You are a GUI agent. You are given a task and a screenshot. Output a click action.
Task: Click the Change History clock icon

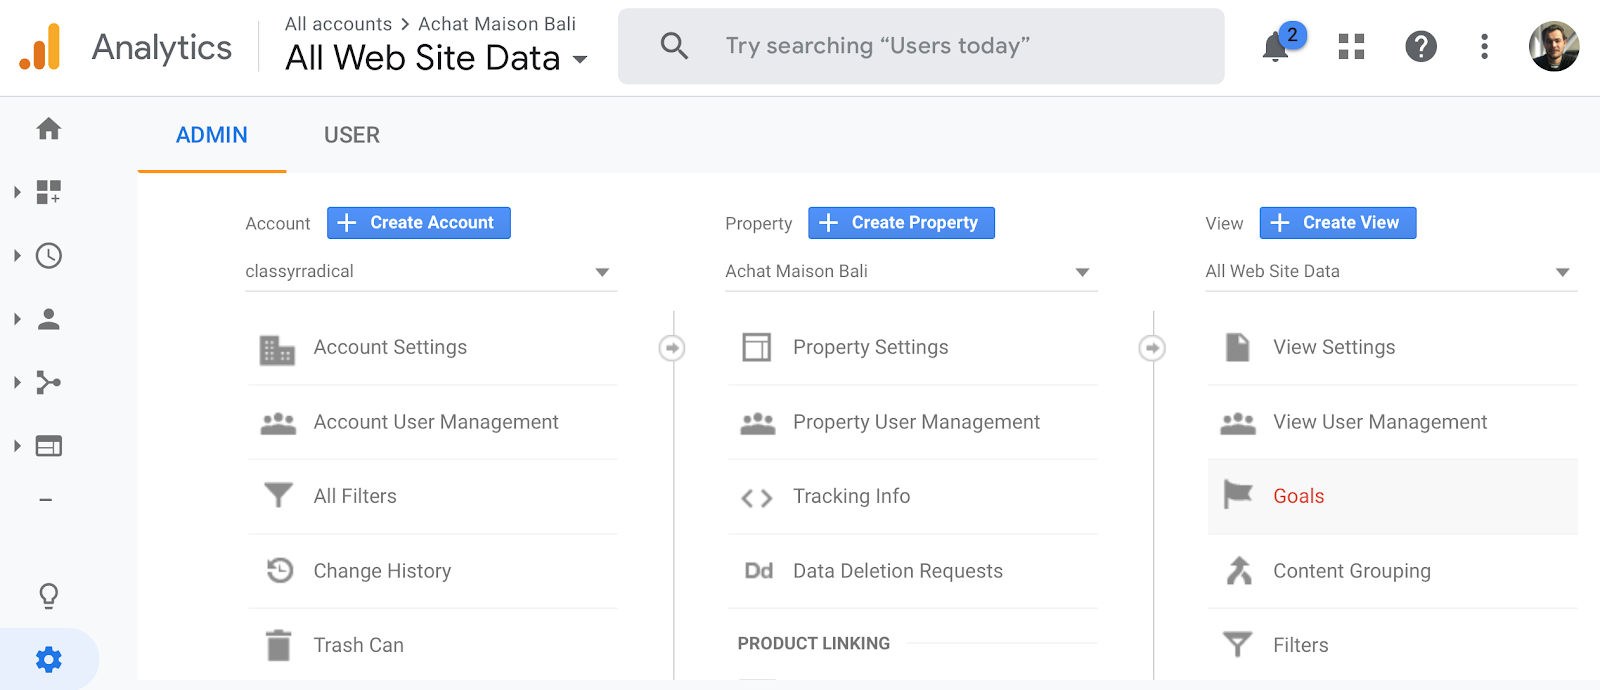(x=280, y=570)
